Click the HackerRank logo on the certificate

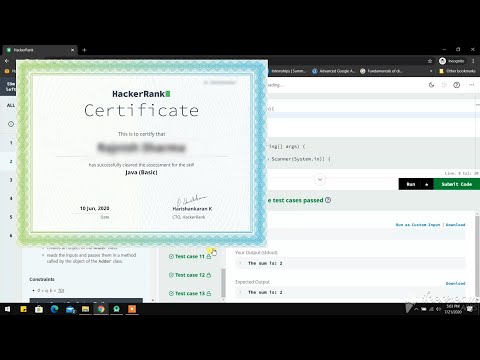(x=141, y=94)
